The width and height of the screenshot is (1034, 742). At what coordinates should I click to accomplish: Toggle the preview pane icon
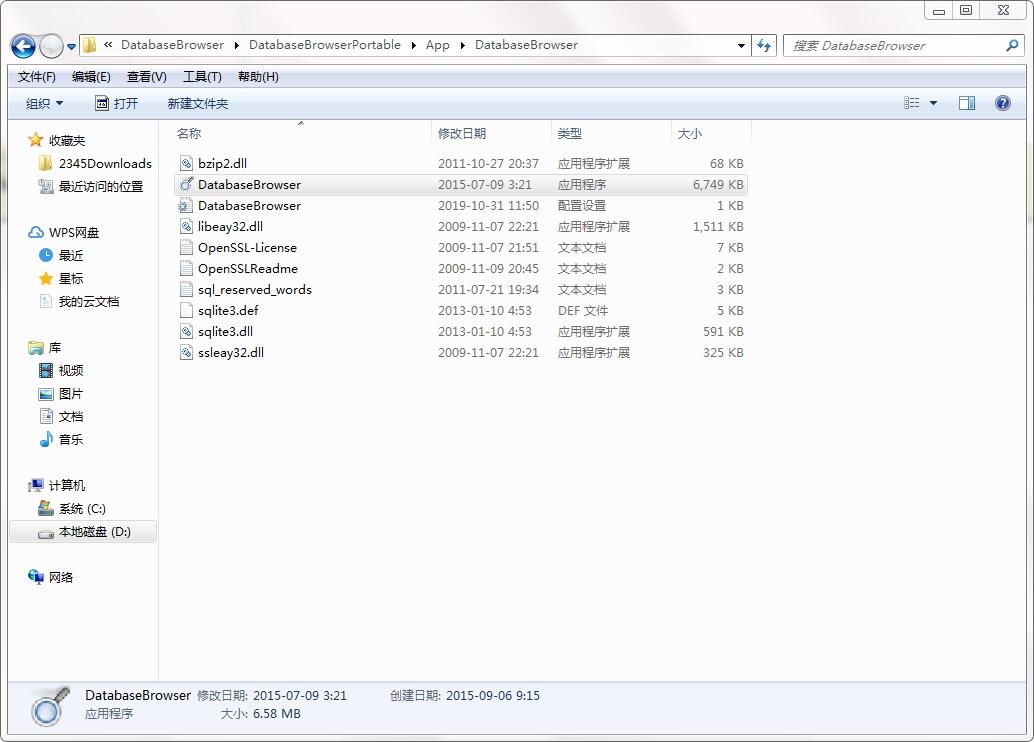(967, 103)
